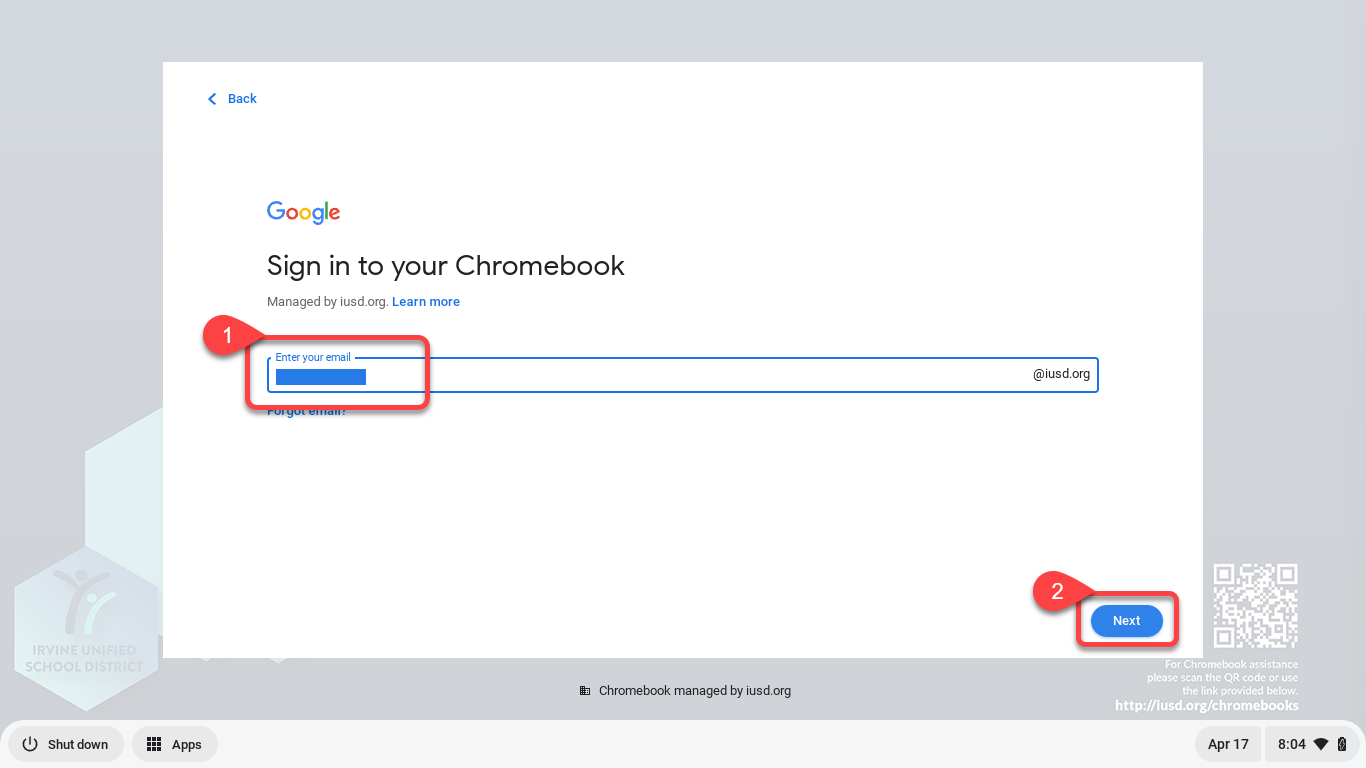Screen dimensions: 1366x768
Task: Go back using the Back link
Action: tap(232, 99)
